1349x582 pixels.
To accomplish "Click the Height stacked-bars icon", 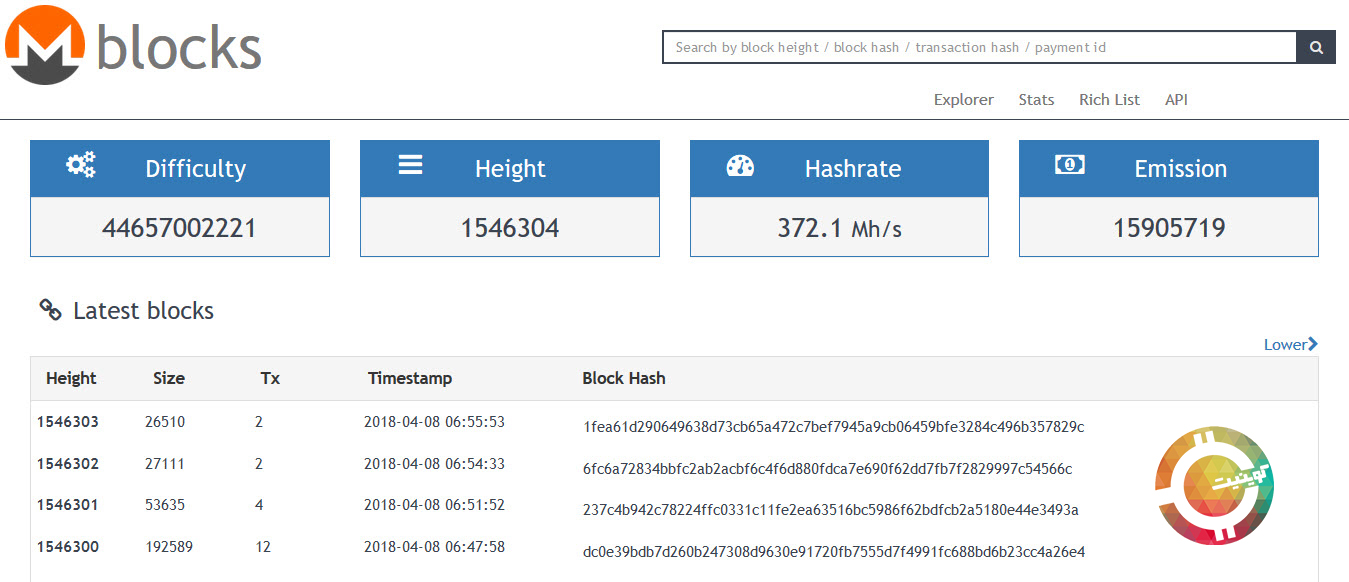I will coord(410,165).
